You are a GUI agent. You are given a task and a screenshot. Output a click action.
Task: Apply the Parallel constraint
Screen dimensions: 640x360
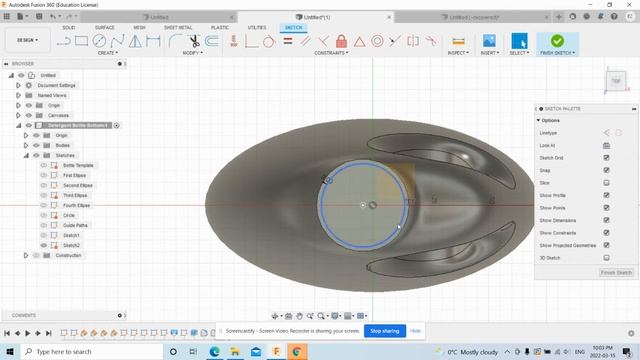[305, 41]
